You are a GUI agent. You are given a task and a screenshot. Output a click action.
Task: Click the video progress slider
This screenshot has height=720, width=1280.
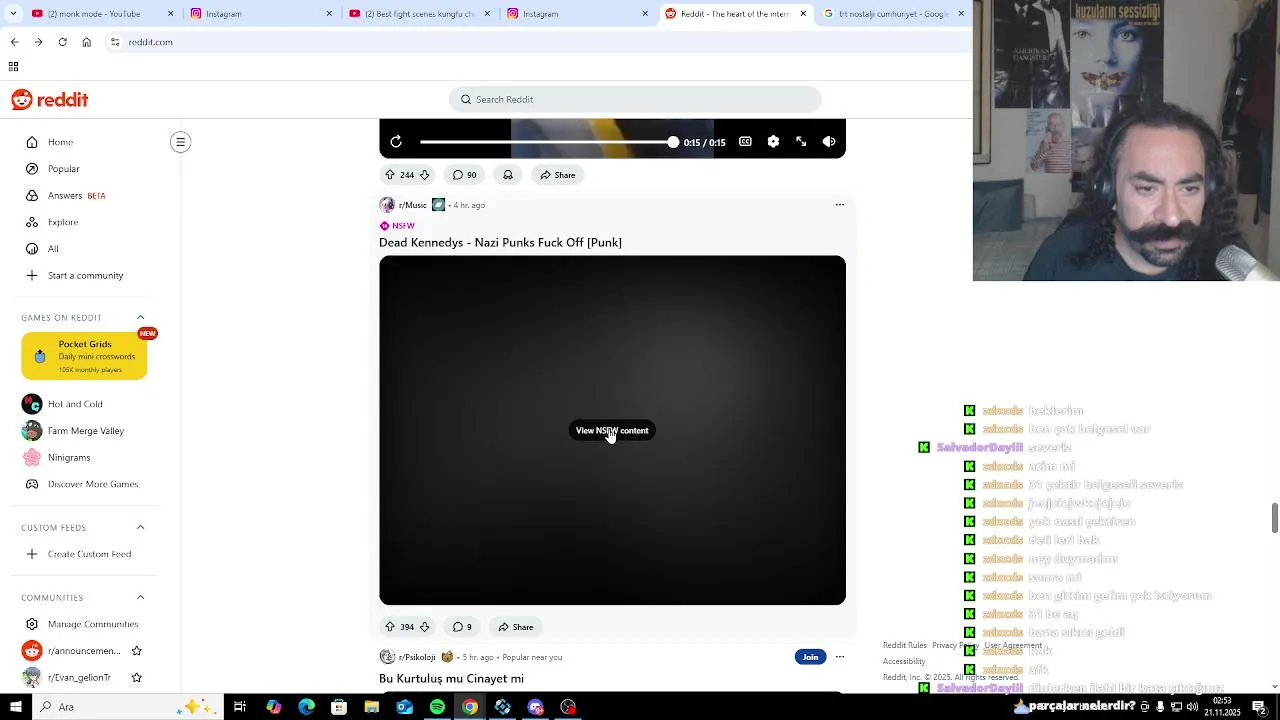click(546, 142)
